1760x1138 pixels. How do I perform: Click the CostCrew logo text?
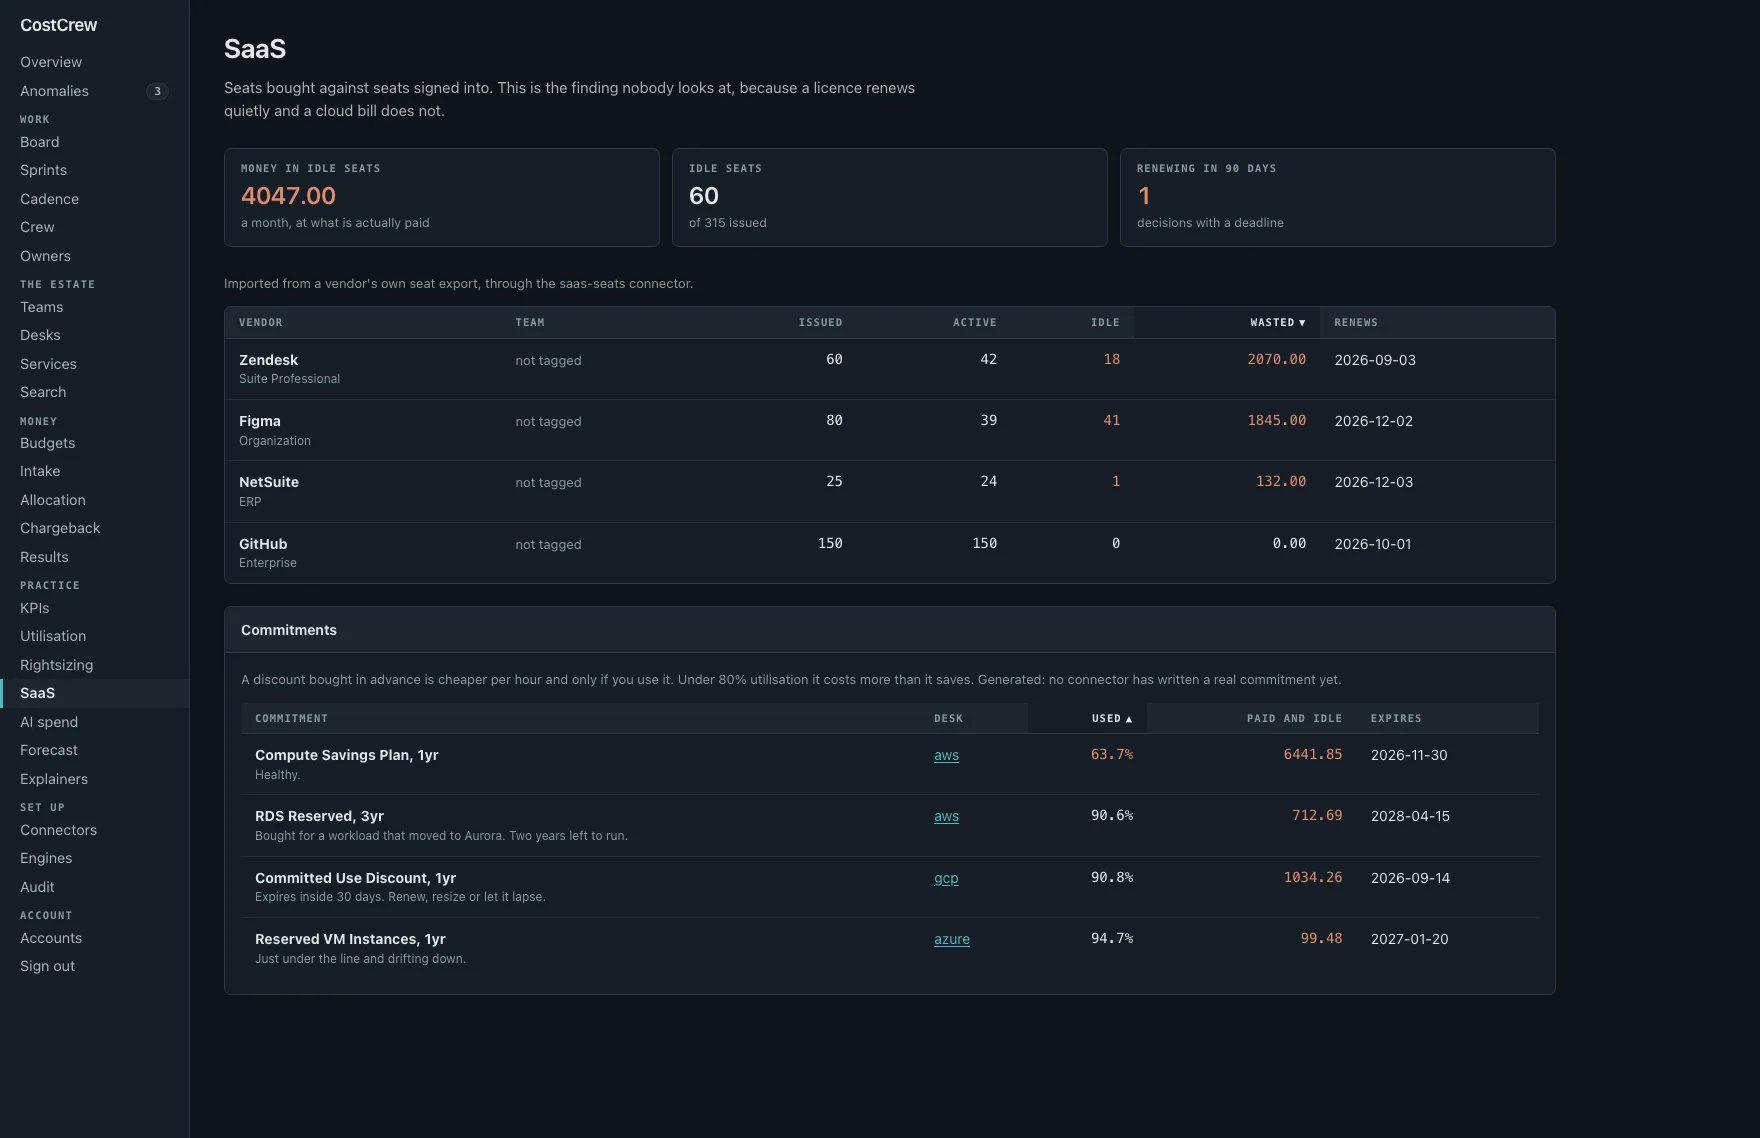pos(59,25)
